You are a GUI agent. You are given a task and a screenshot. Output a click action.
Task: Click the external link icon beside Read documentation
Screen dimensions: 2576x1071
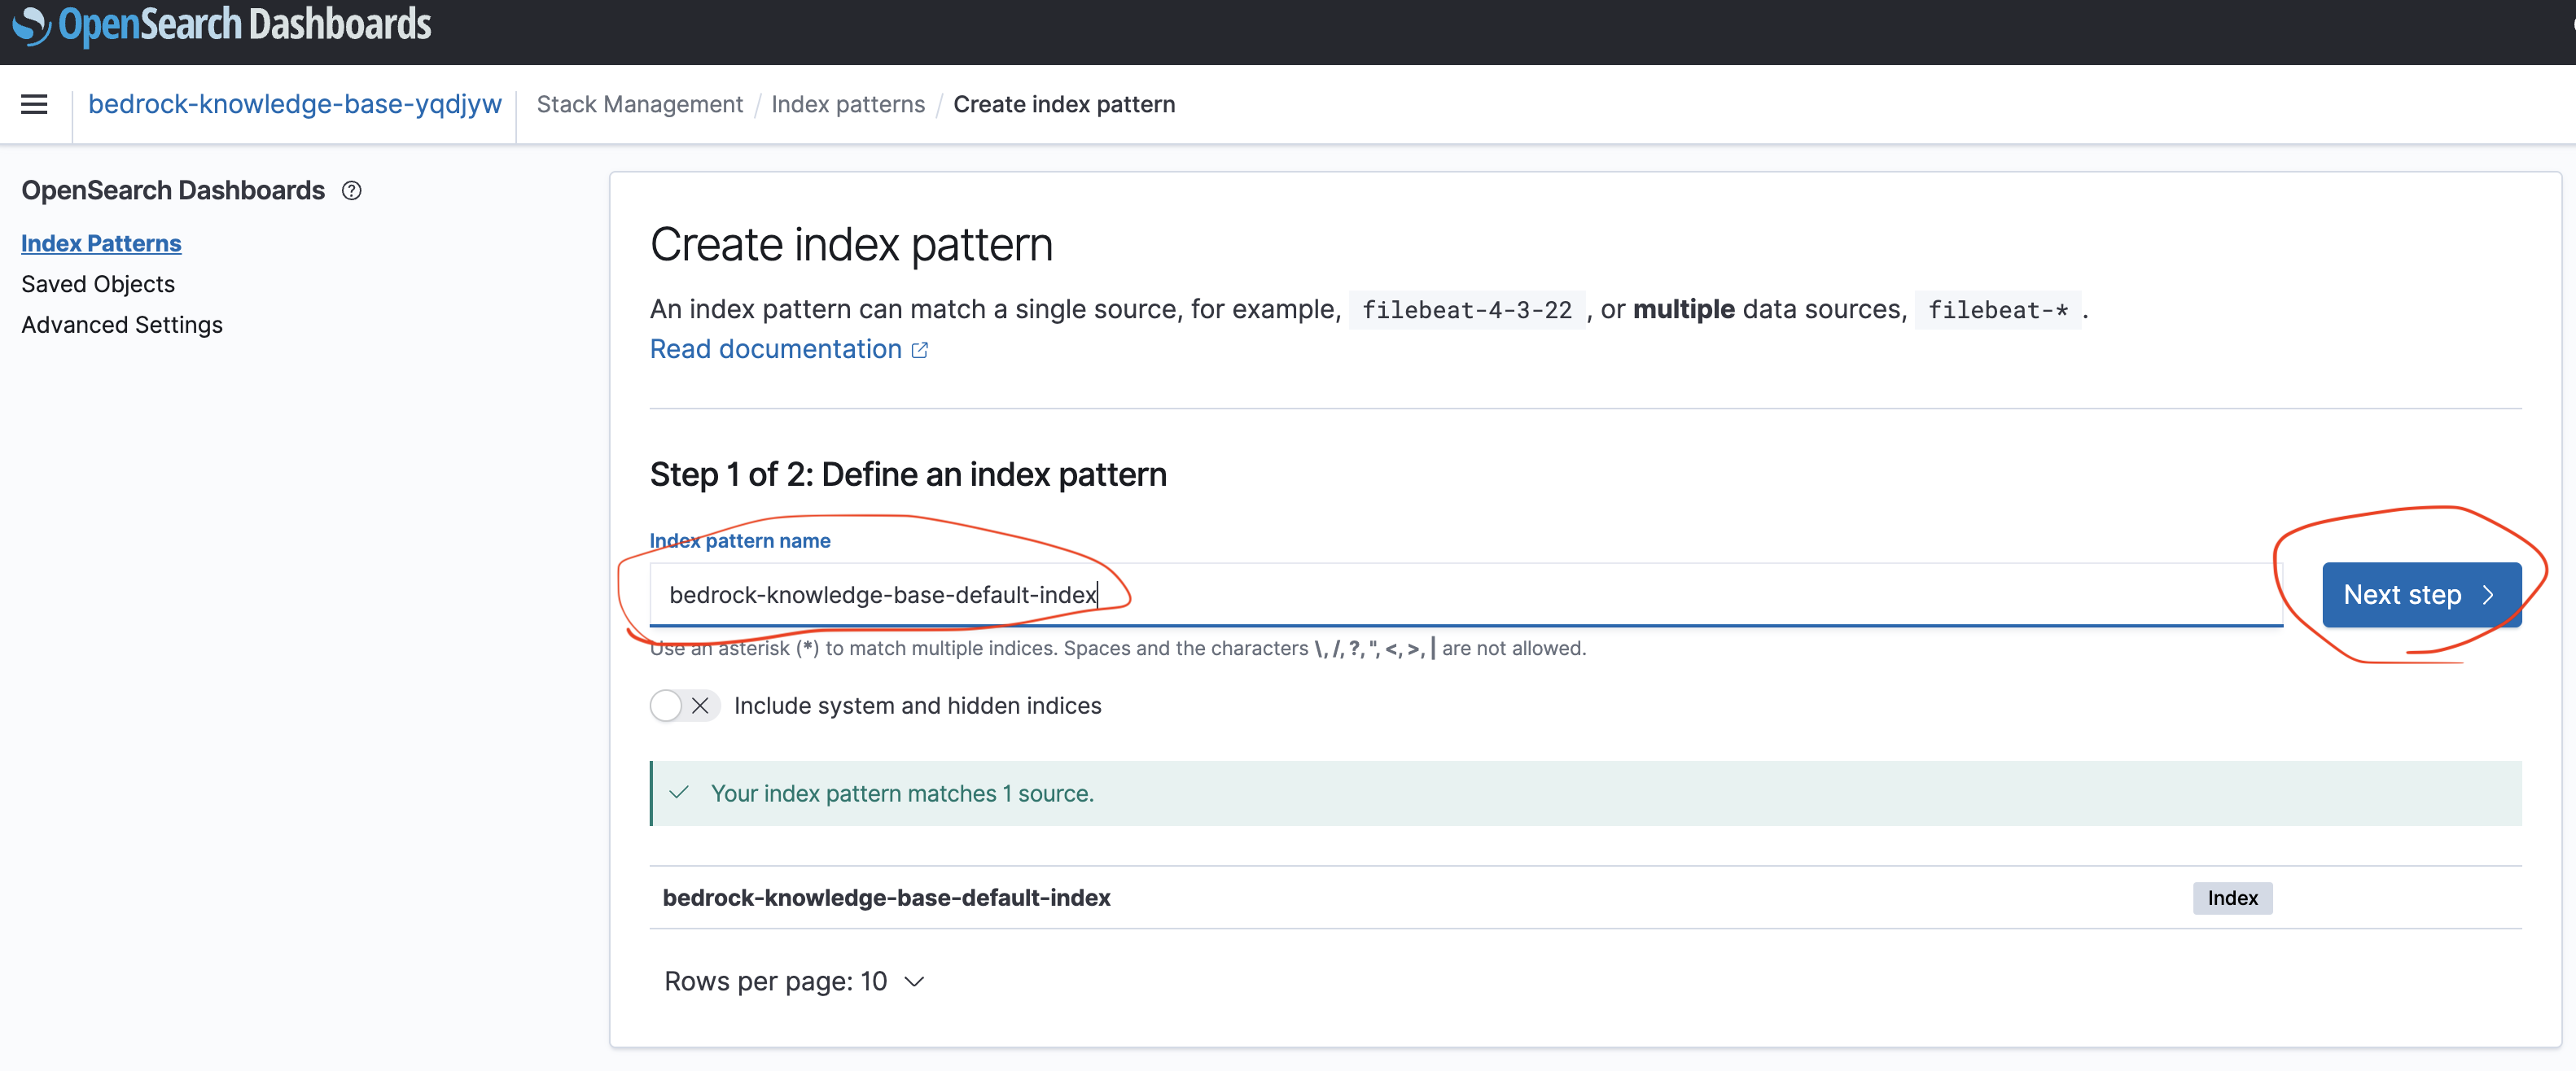click(x=920, y=350)
